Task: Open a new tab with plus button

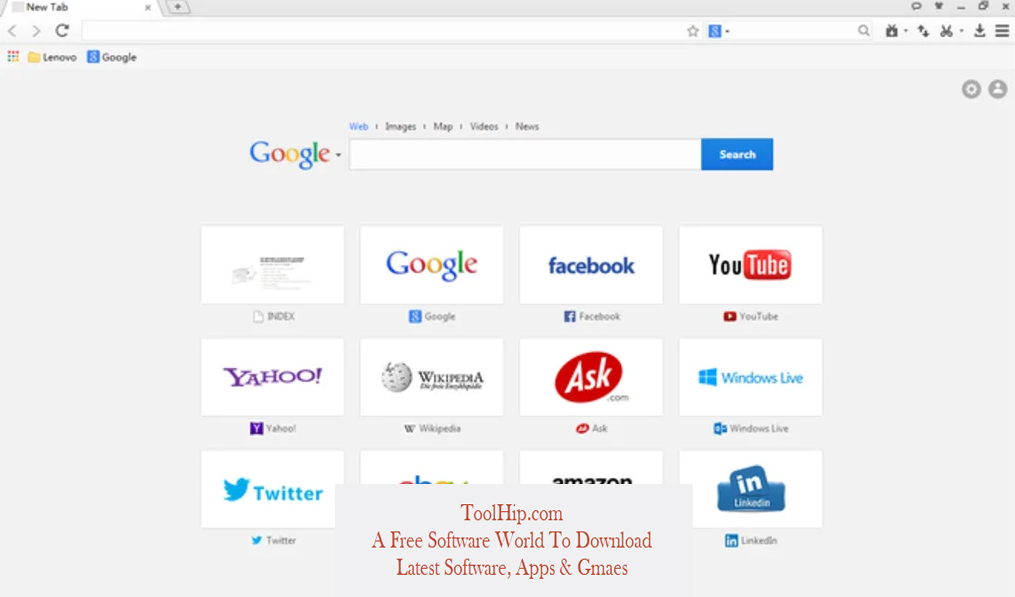Action: [x=177, y=7]
